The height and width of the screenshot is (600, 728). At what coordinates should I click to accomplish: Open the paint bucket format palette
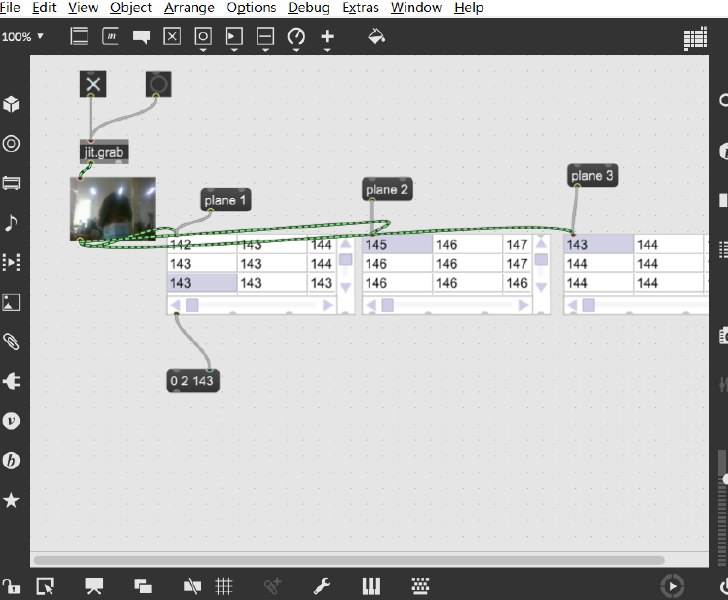pyautogui.click(x=376, y=36)
